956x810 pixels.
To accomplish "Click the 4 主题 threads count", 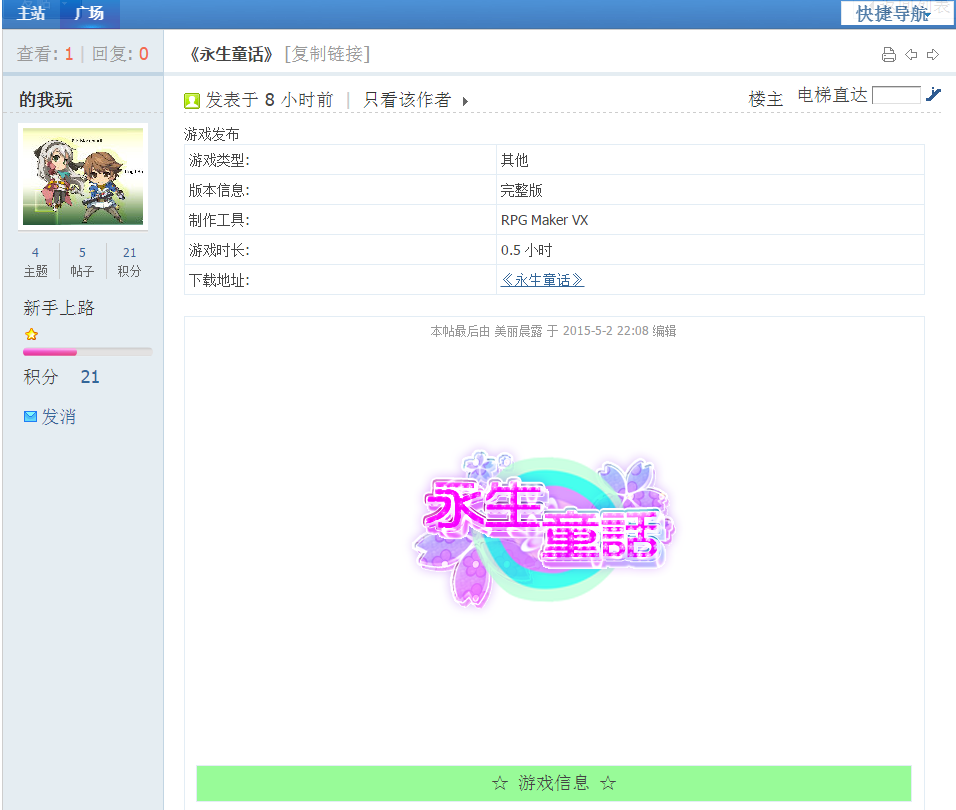I will pyautogui.click(x=35, y=261).
